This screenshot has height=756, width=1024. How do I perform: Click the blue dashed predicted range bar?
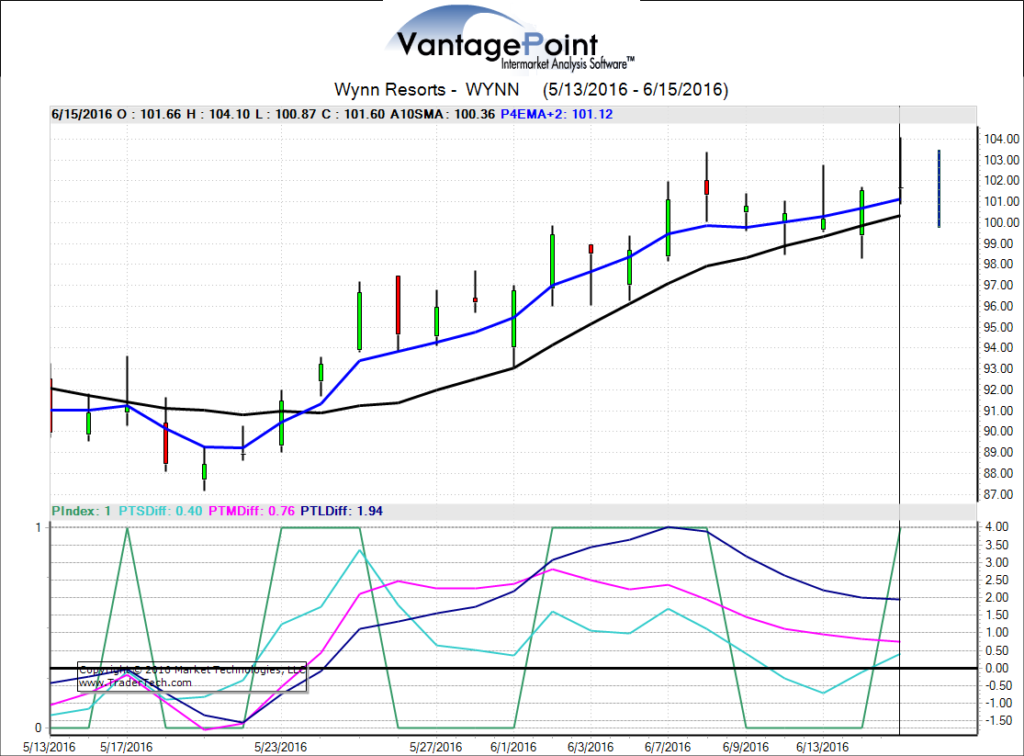[x=939, y=189]
